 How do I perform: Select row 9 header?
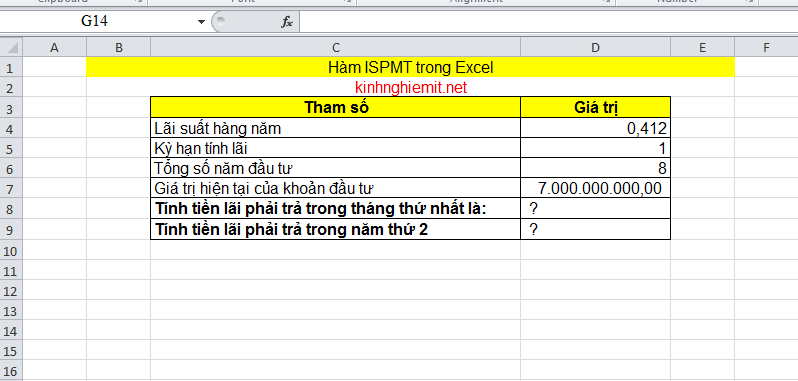click(x=11, y=230)
